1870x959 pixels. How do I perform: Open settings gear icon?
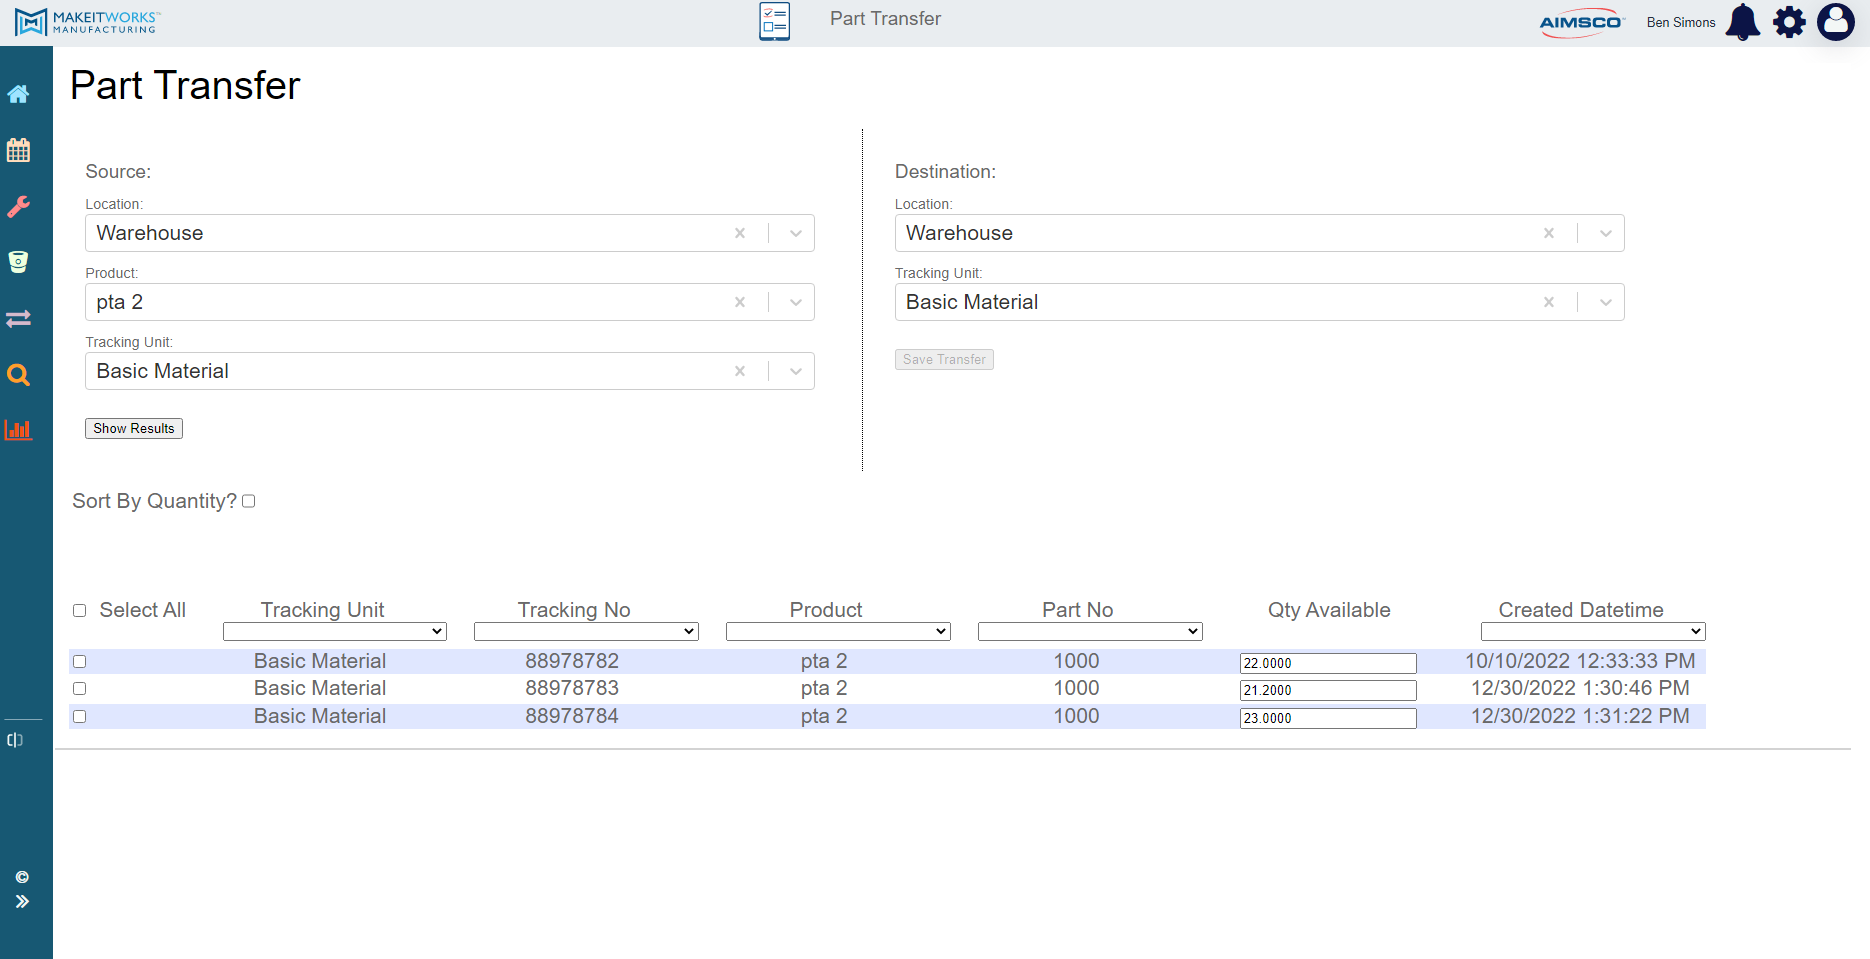tap(1789, 22)
